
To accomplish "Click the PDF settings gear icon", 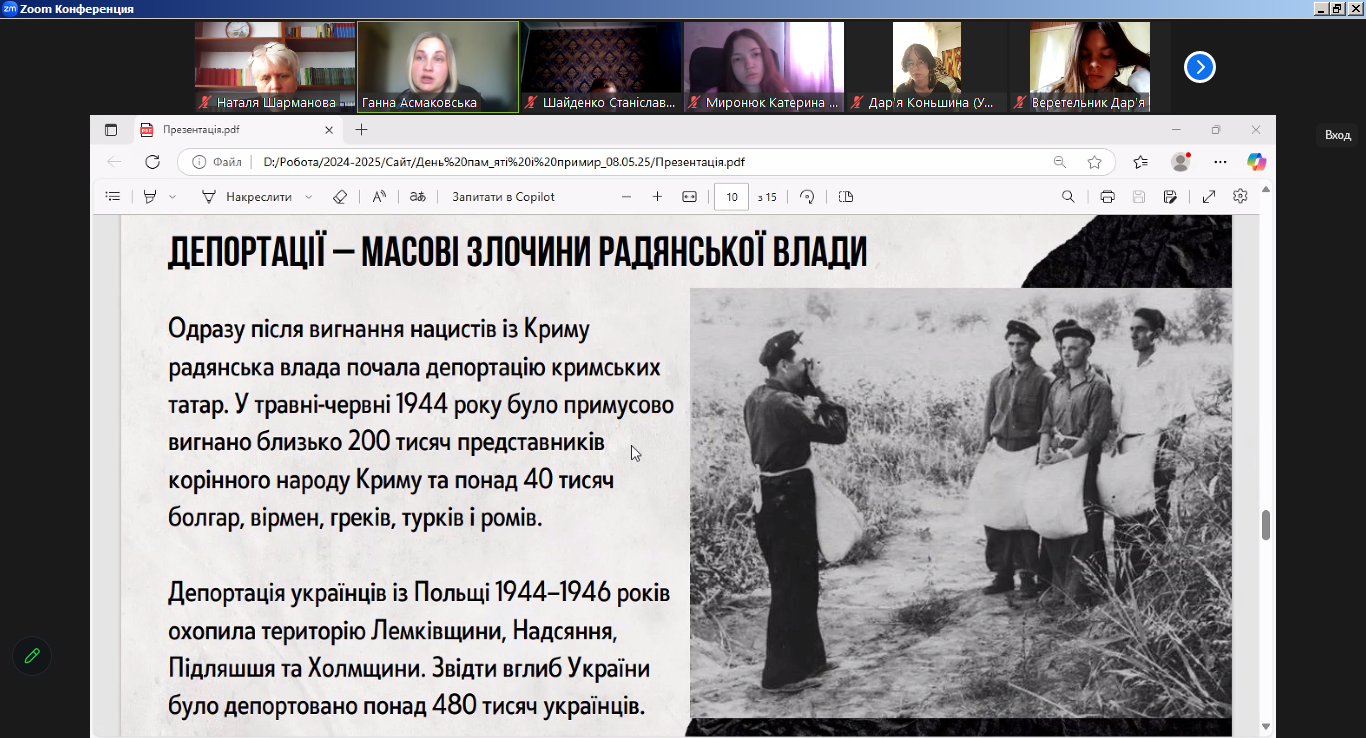I will [x=1240, y=197].
